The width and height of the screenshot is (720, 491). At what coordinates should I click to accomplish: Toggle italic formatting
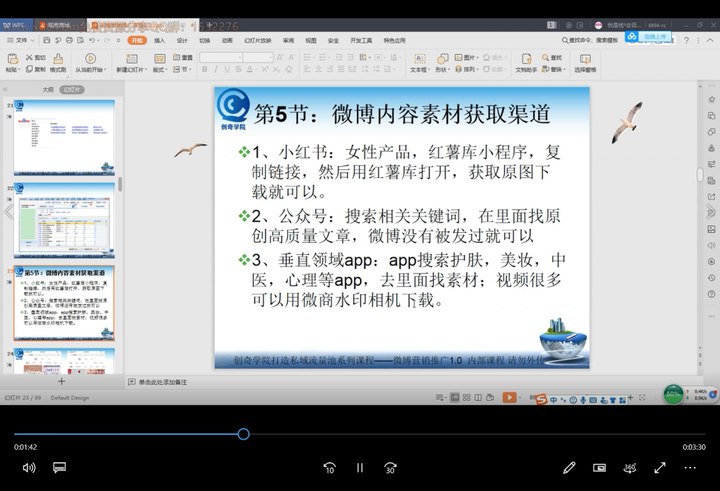pos(216,69)
